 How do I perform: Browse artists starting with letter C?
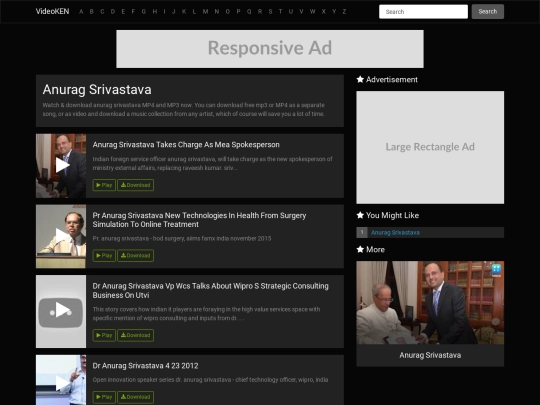click(102, 12)
